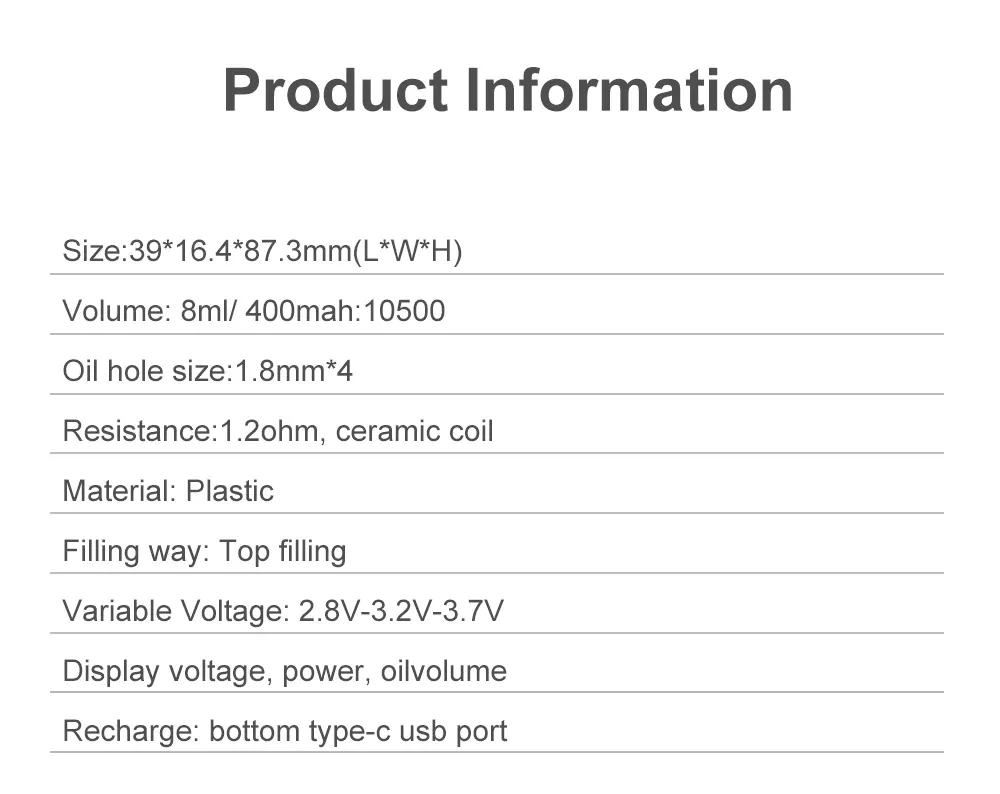Select the 1.8mm*4 value

[292, 371]
